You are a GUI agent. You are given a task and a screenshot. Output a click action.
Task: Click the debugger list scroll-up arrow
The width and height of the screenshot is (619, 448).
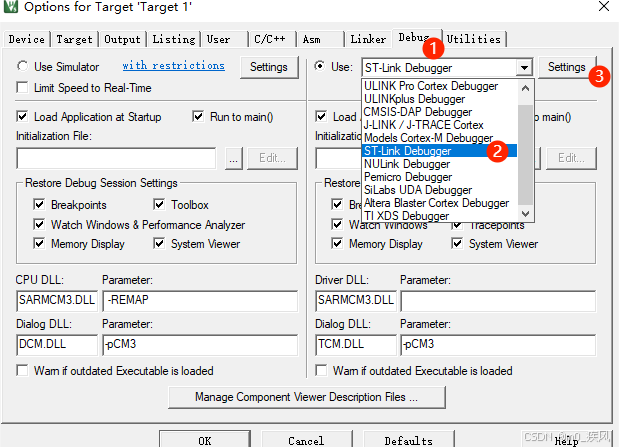[x=525, y=88]
